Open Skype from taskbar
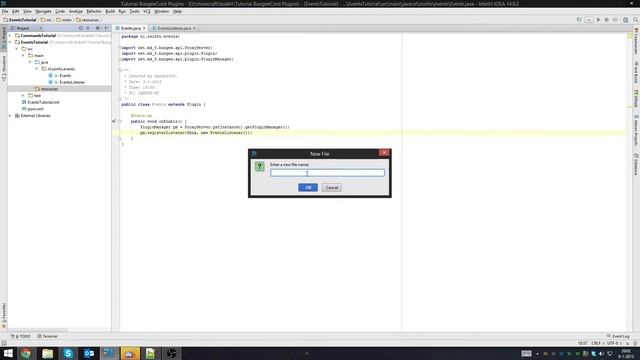 68,353
